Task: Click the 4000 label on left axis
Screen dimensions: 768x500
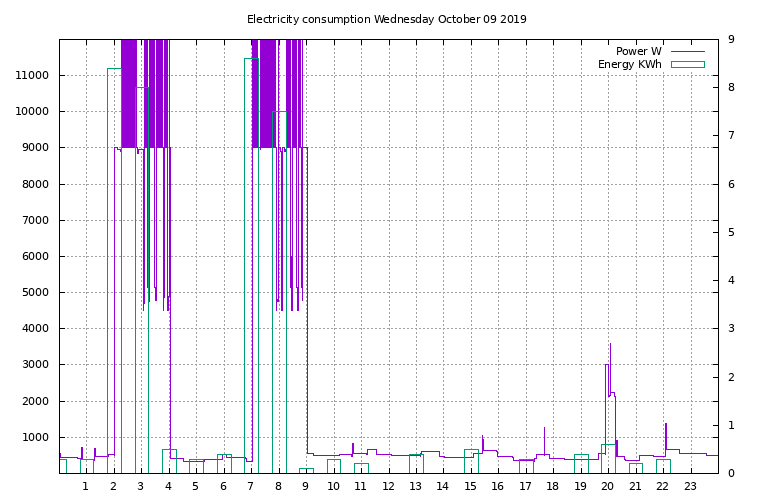Action: (35, 329)
